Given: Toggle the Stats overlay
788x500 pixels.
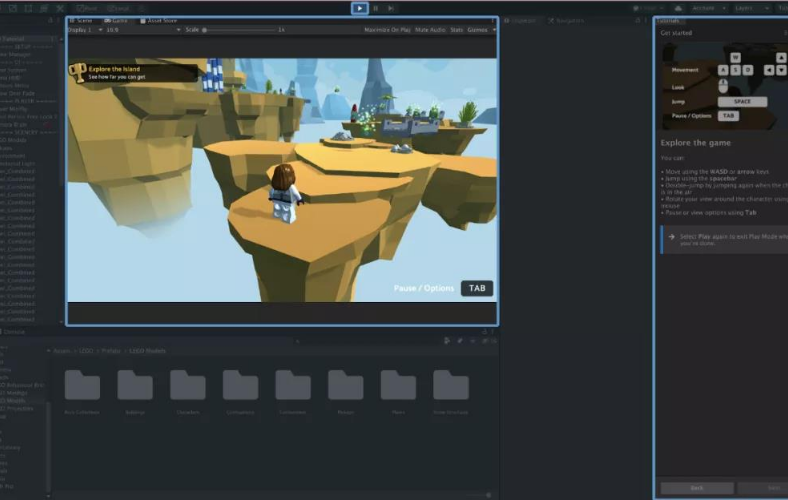Looking at the screenshot, I should coord(456,30).
